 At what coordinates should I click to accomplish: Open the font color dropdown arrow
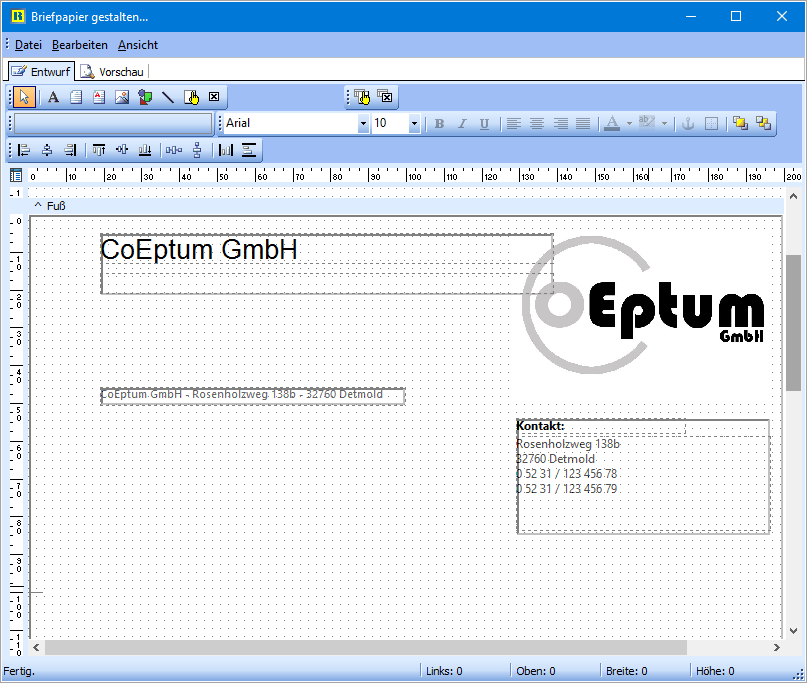click(629, 124)
